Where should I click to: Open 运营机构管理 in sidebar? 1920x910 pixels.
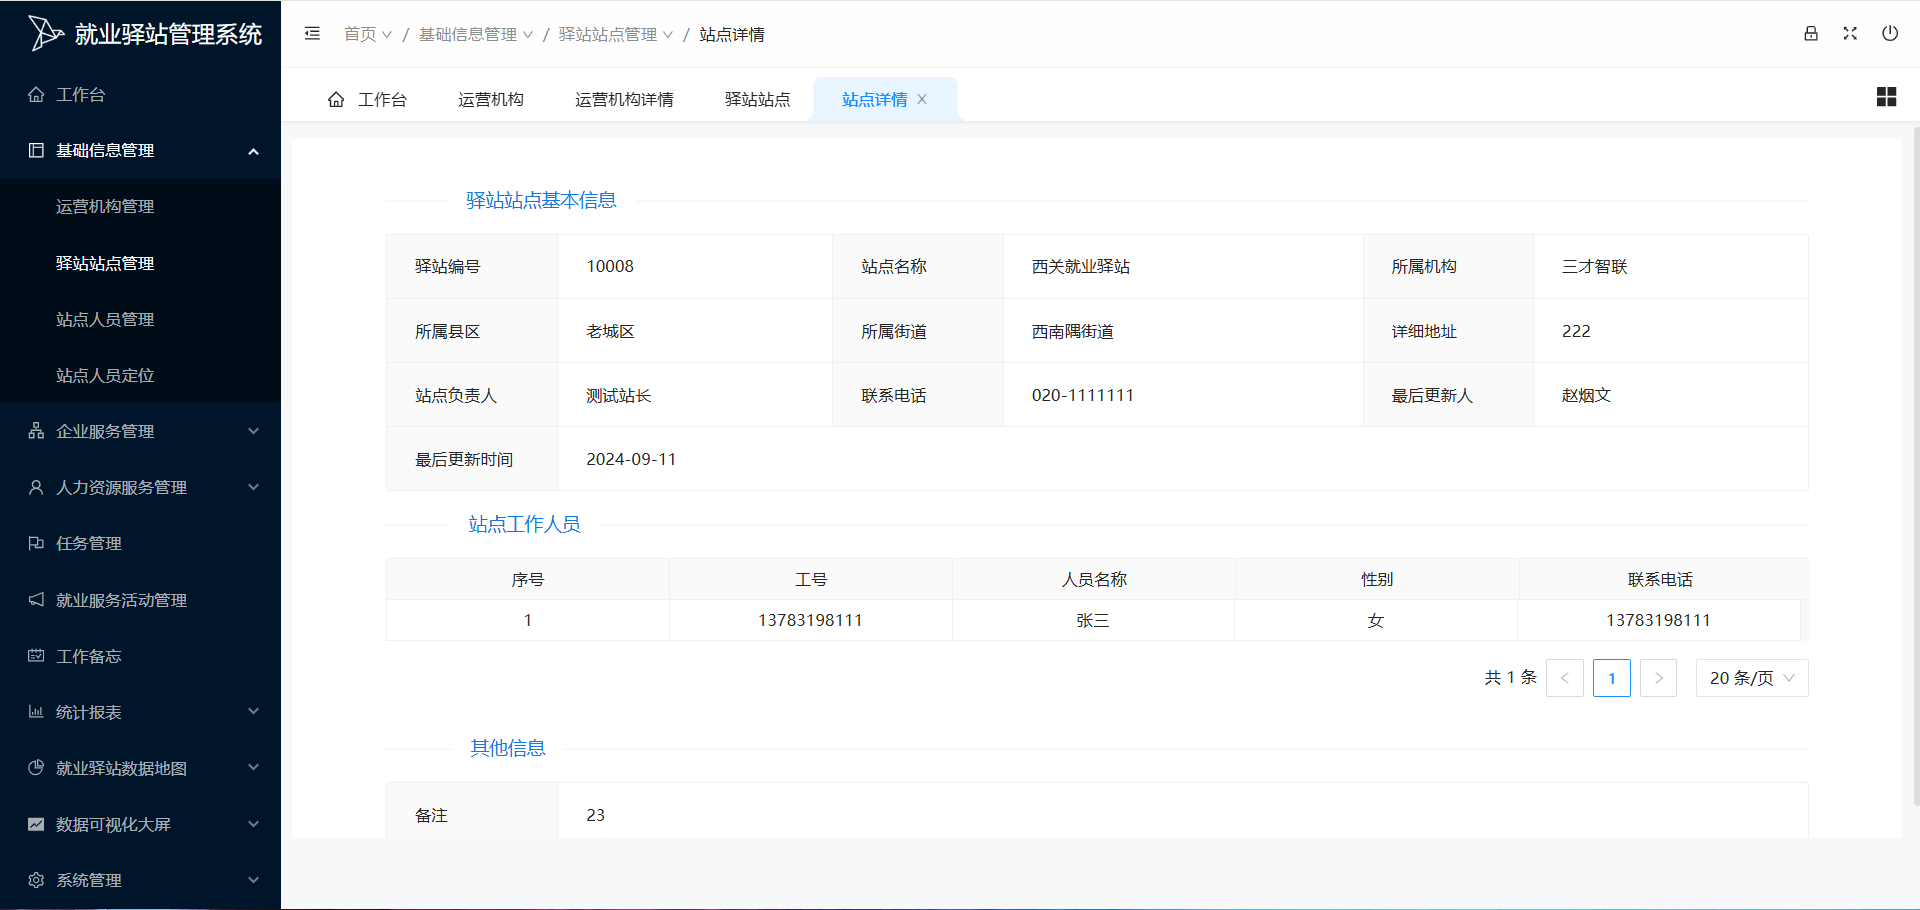(x=140, y=207)
